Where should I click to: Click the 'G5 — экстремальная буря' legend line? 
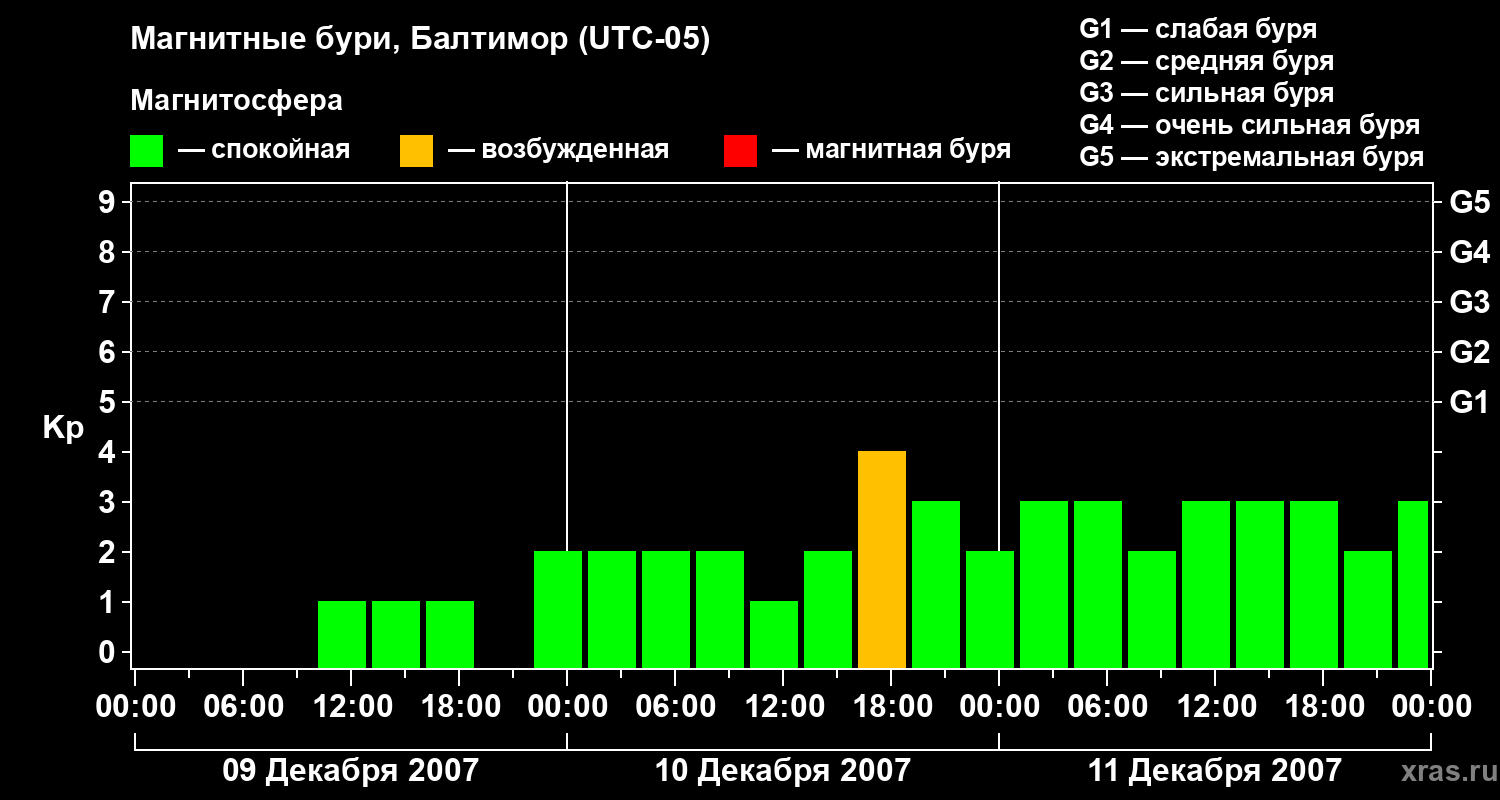[x=1252, y=157]
